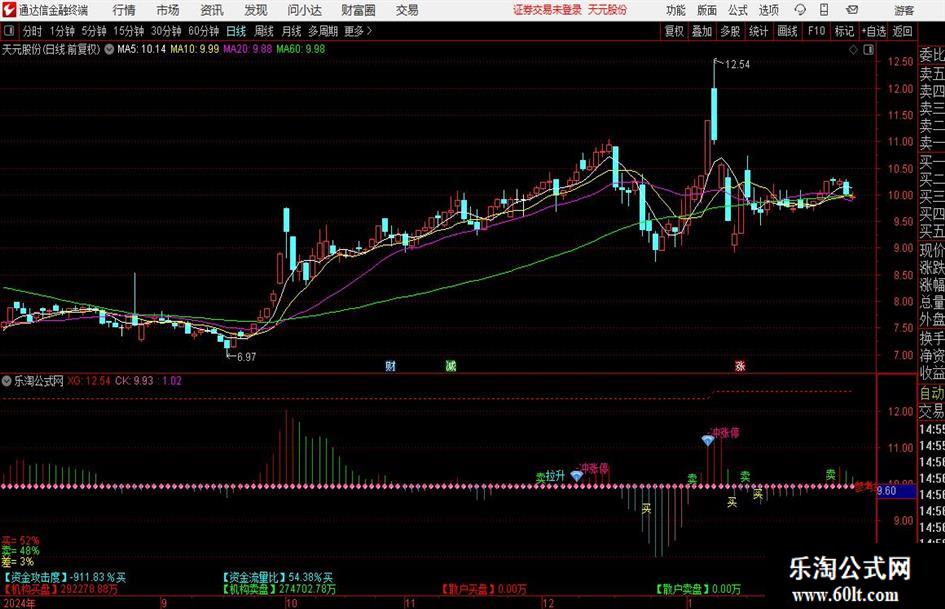Open the 功能 menu
This screenshot has height=609, width=945.
pos(676,10)
